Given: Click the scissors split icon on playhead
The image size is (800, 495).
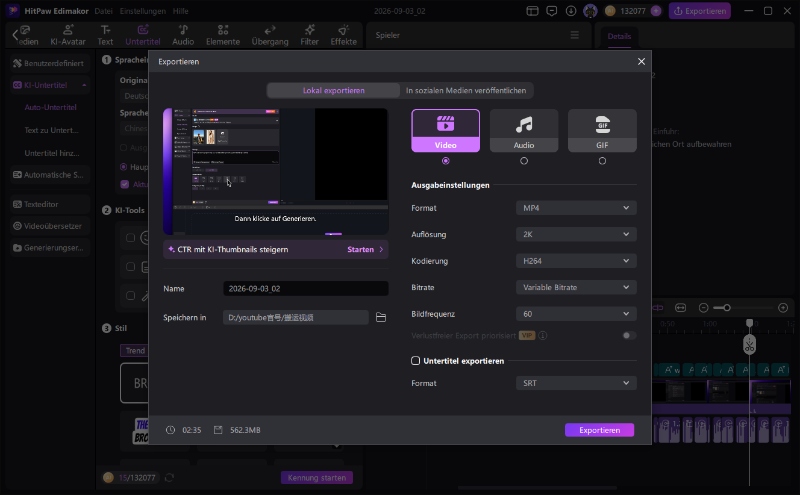Looking at the screenshot, I should (x=749, y=345).
